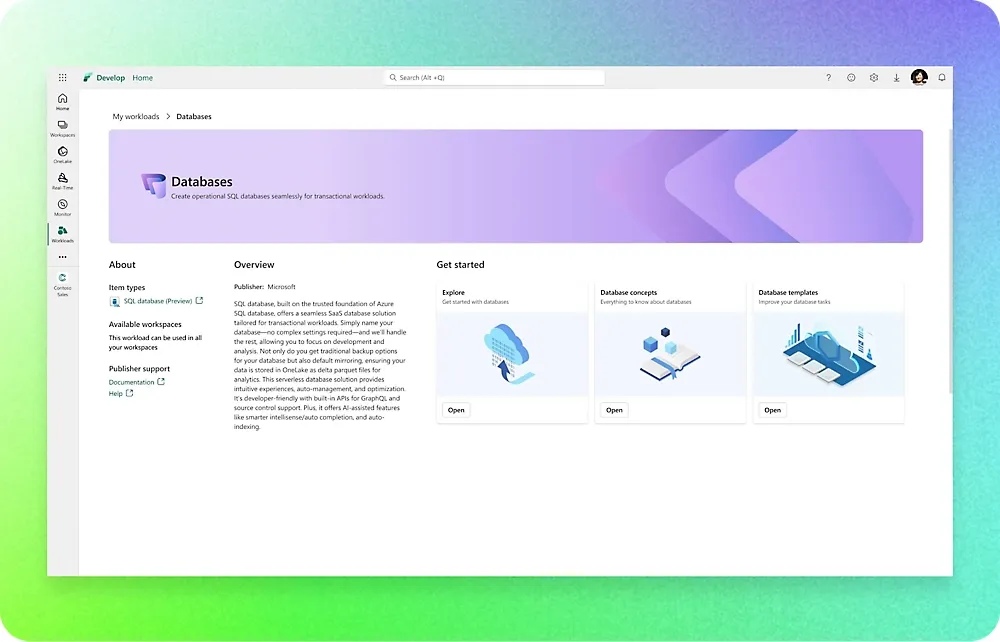The image size is (1000, 642).
Task: Expand the sidebar more options ellipsis
Action: click(x=62, y=257)
